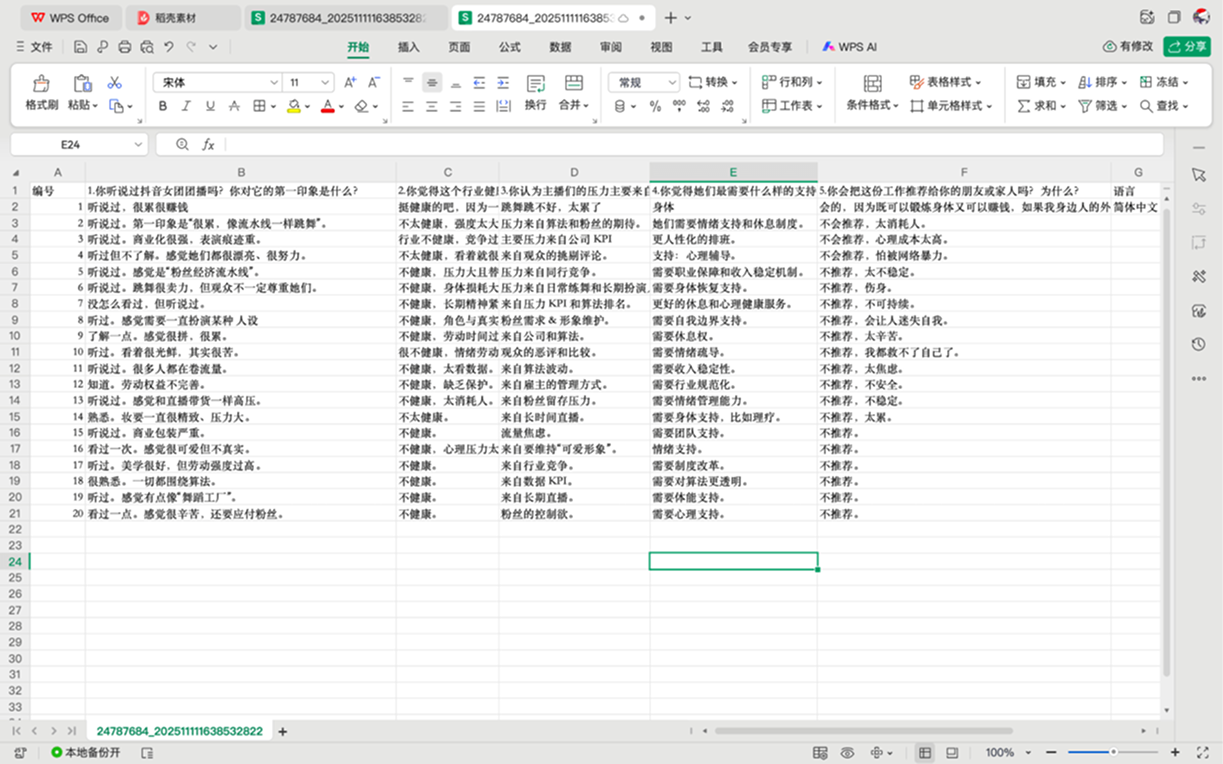Click the insert function fx icon

coord(208,145)
